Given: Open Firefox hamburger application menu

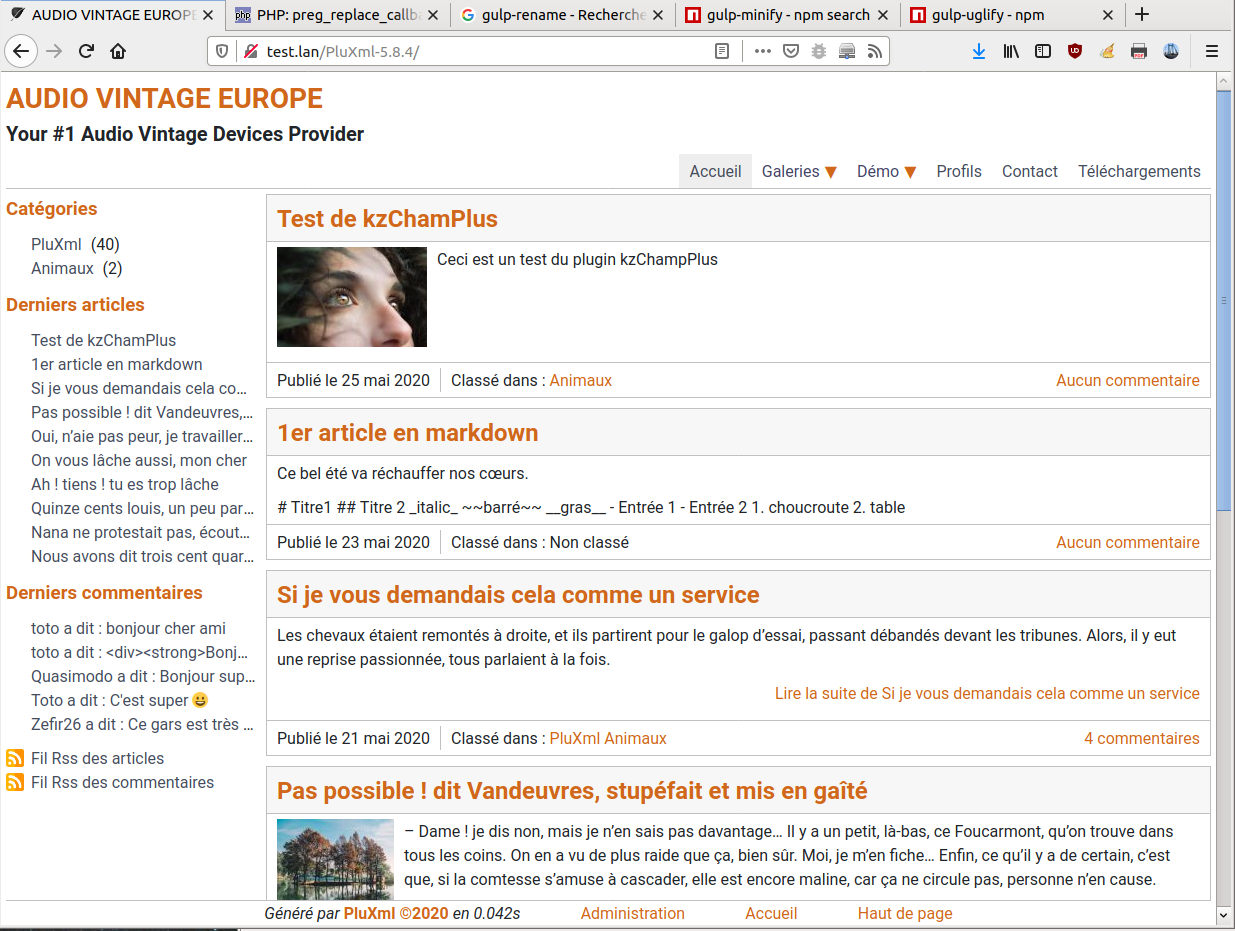Looking at the screenshot, I should pos(1211,51).
